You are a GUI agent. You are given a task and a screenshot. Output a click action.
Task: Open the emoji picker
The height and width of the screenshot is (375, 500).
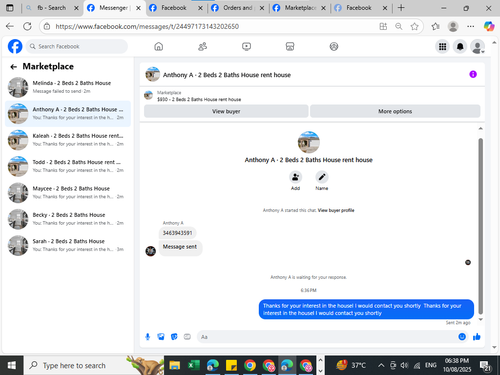click(462, 337)
